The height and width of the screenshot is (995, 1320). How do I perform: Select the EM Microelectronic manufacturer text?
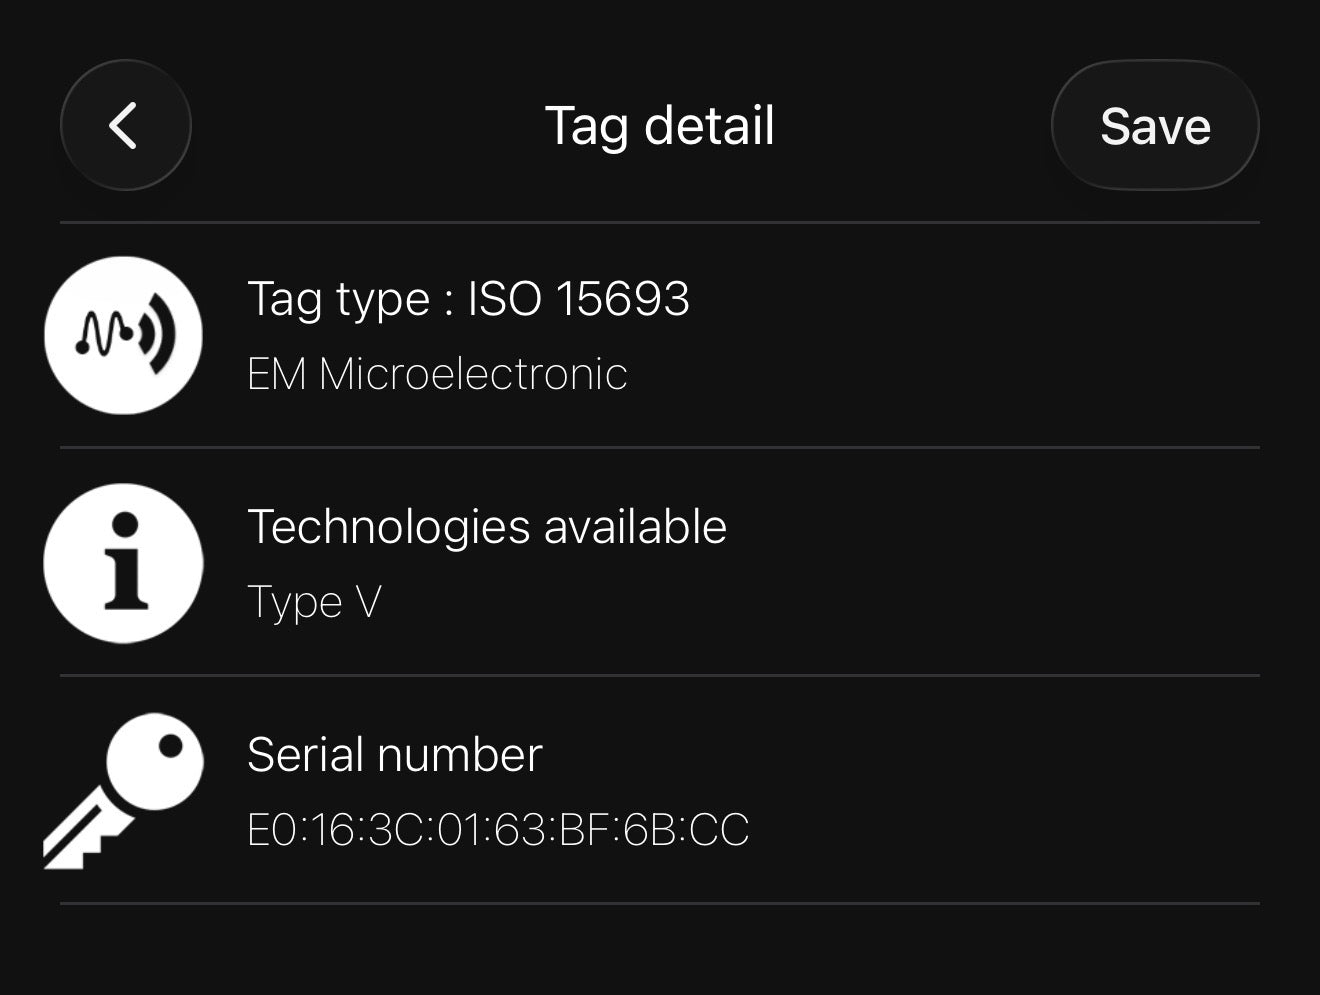437,374
